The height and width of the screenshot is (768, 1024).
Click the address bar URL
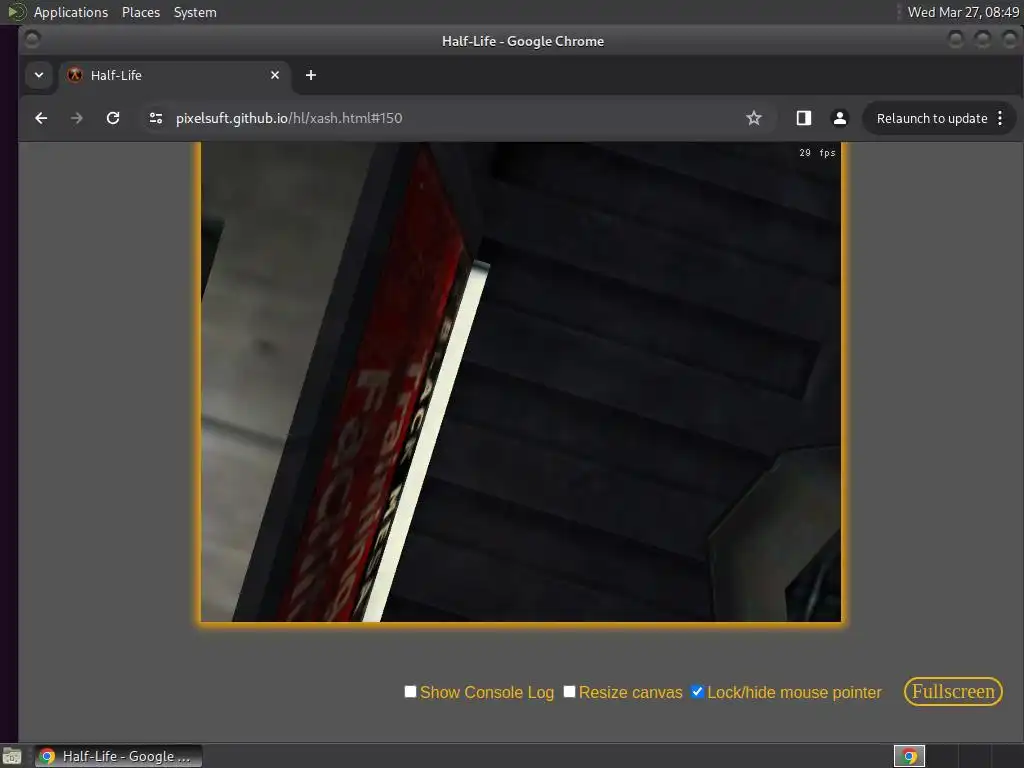[289, 118]
